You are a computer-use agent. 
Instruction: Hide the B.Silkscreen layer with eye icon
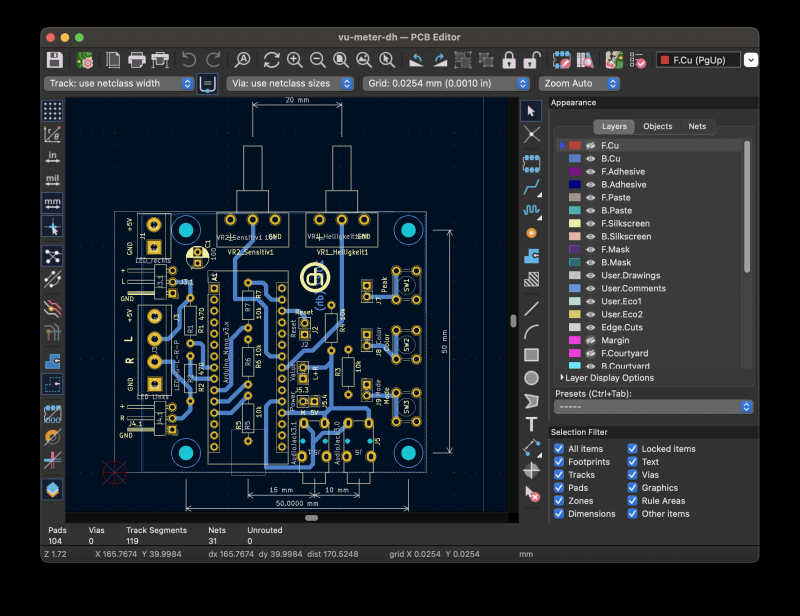tap(591, 236)
